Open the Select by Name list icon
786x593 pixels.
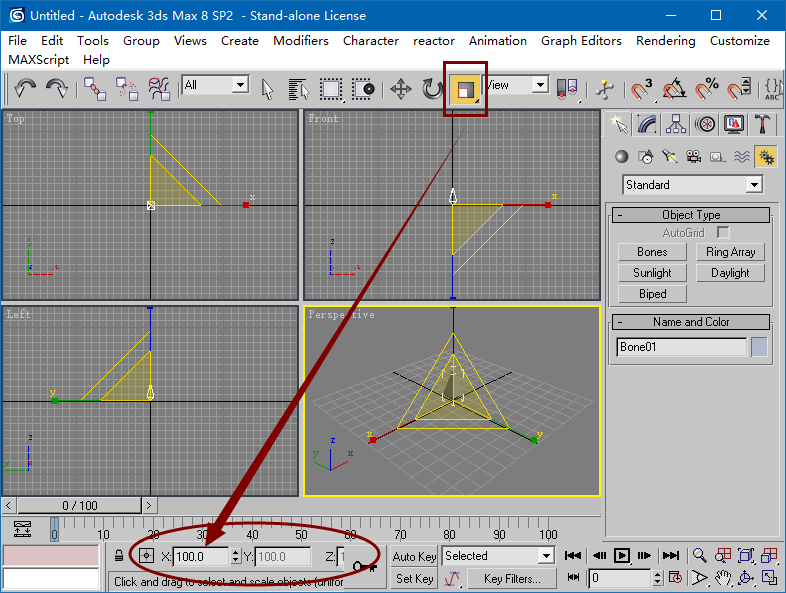[x=299, y=90]
